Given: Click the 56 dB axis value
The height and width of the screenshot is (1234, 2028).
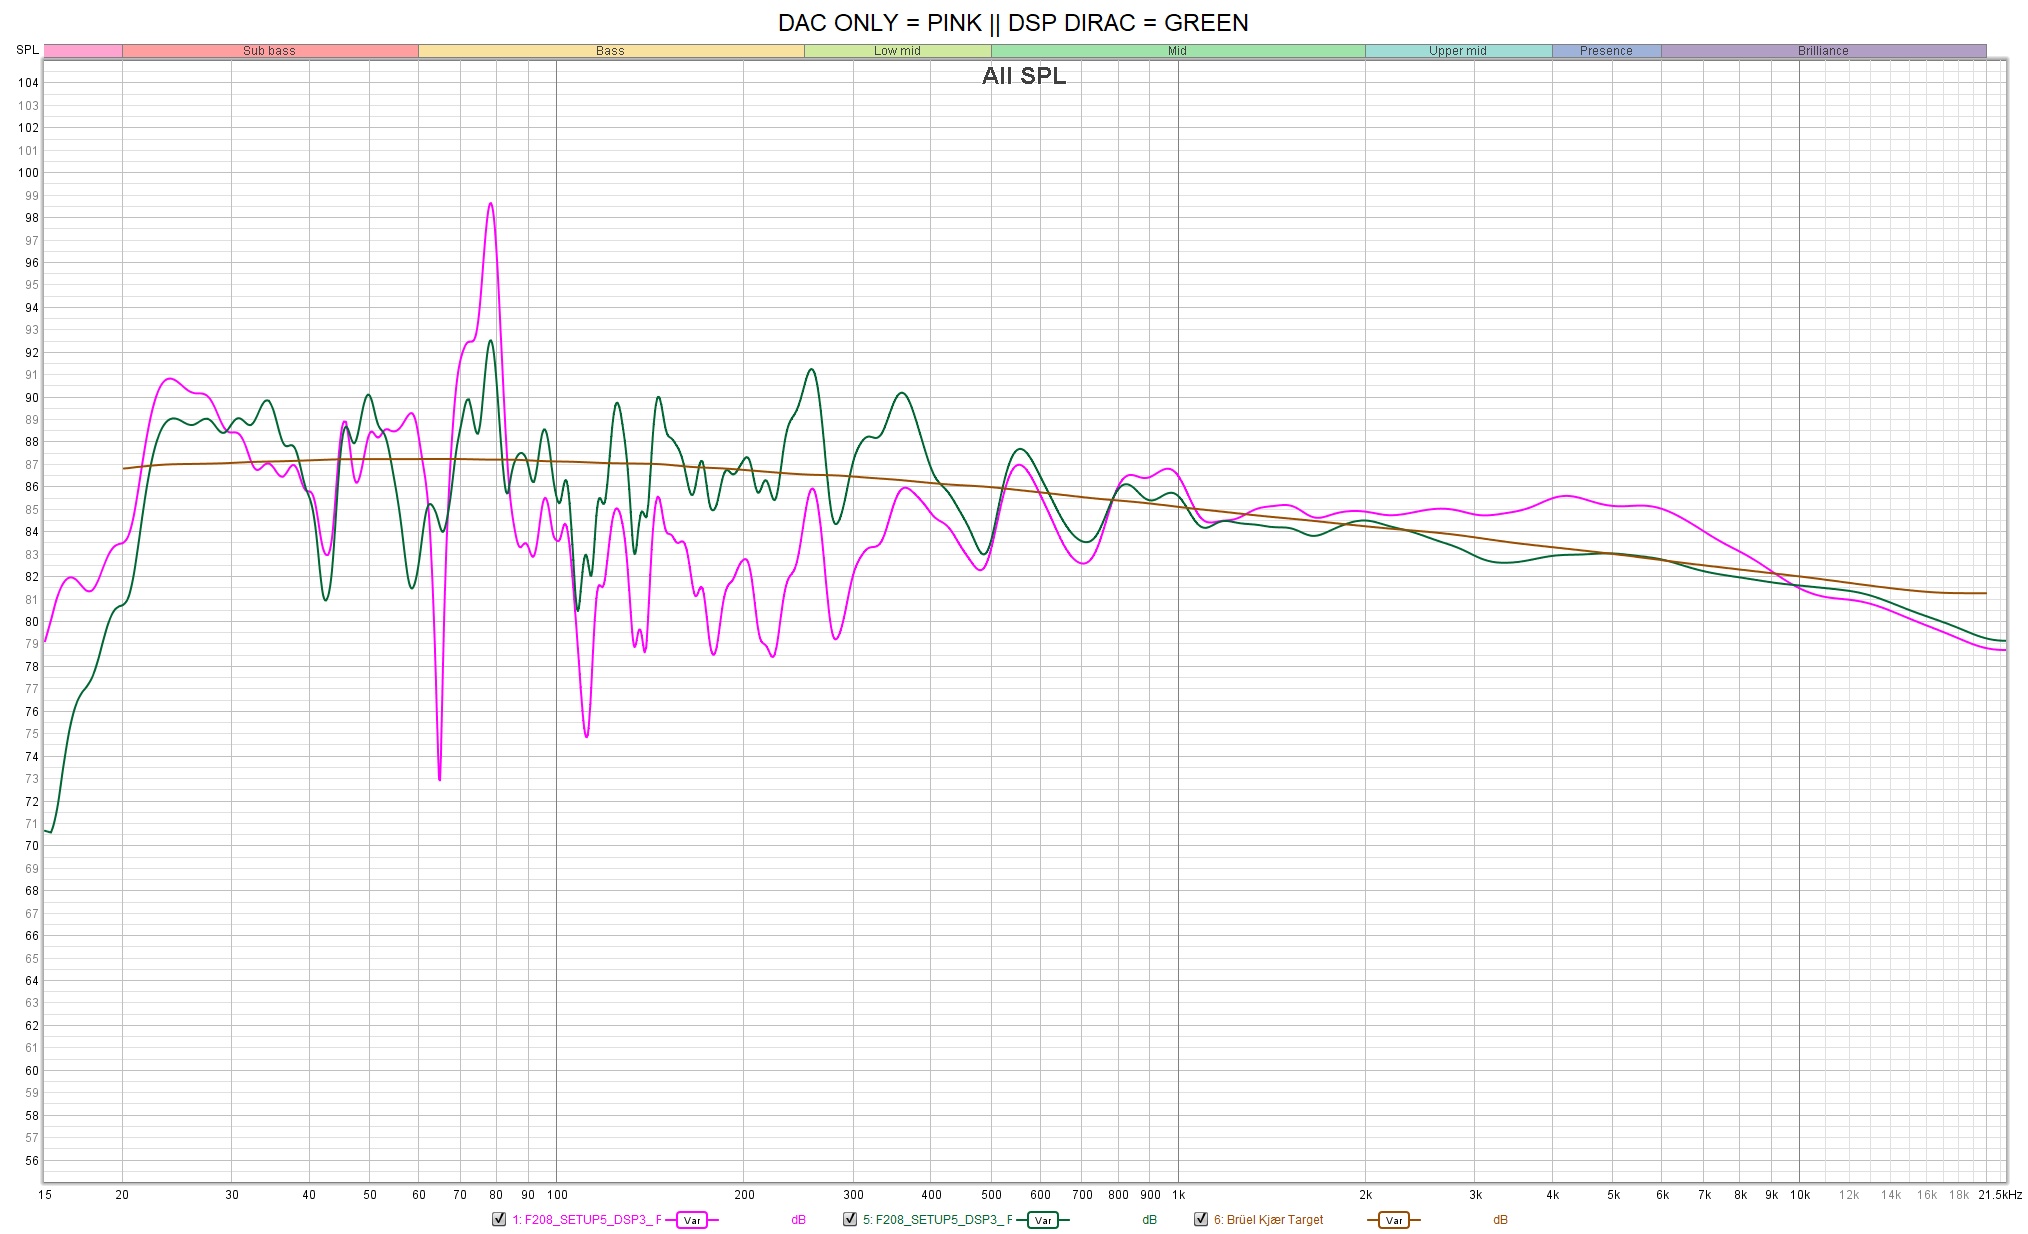Looking at the screenshot, I should pyautogui.click(x=31, y=1161).
